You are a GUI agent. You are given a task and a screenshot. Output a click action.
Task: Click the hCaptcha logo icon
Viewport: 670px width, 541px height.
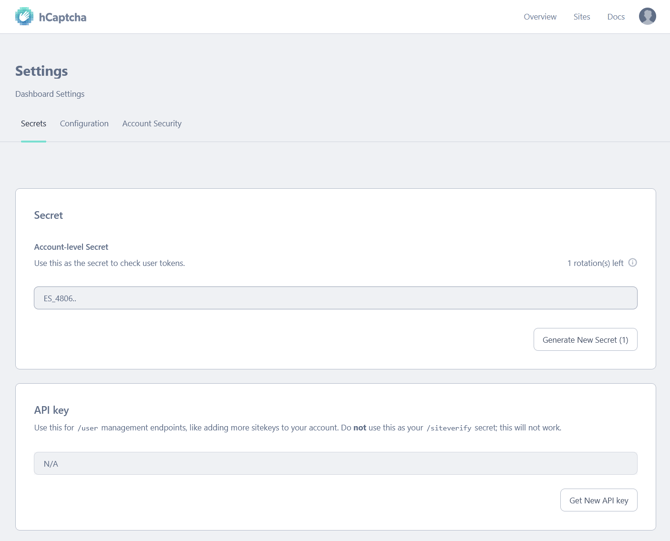click(x=24, y=17)
